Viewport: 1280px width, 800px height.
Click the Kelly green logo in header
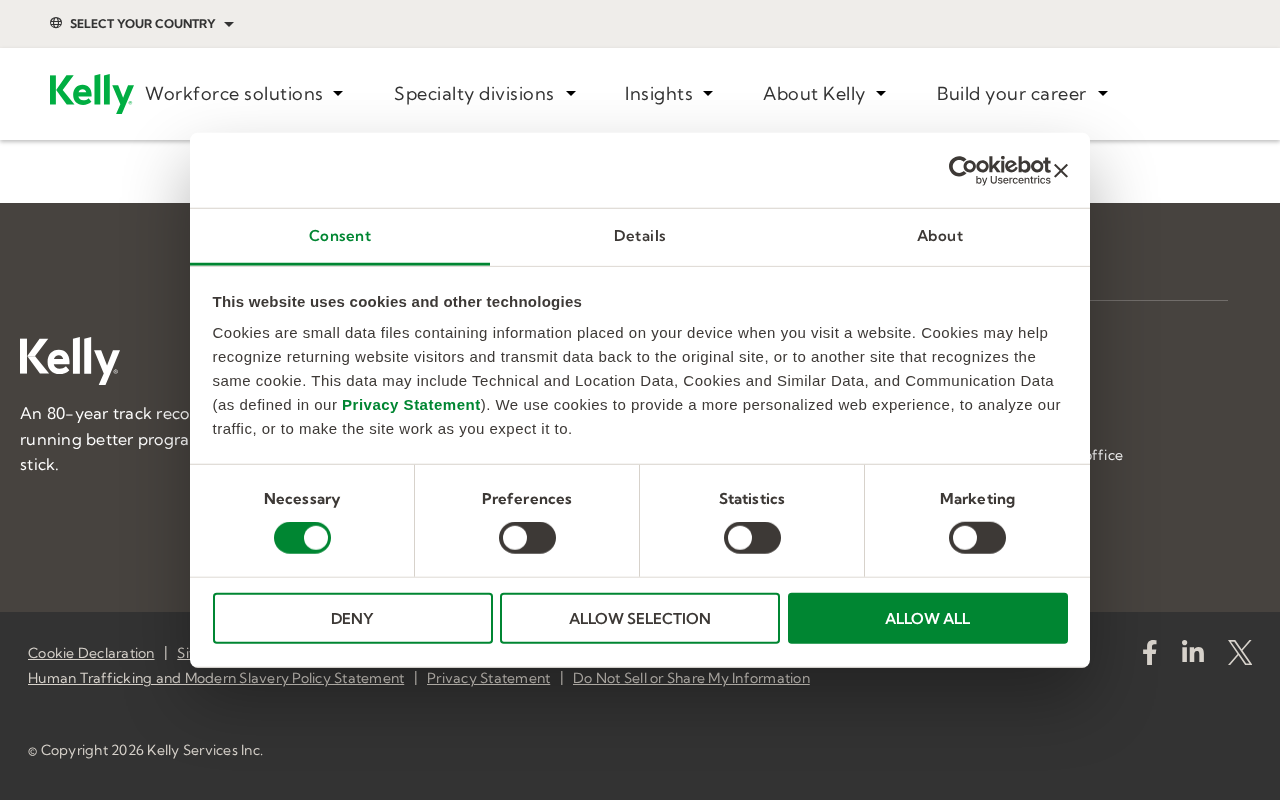[x=92, y=94]
